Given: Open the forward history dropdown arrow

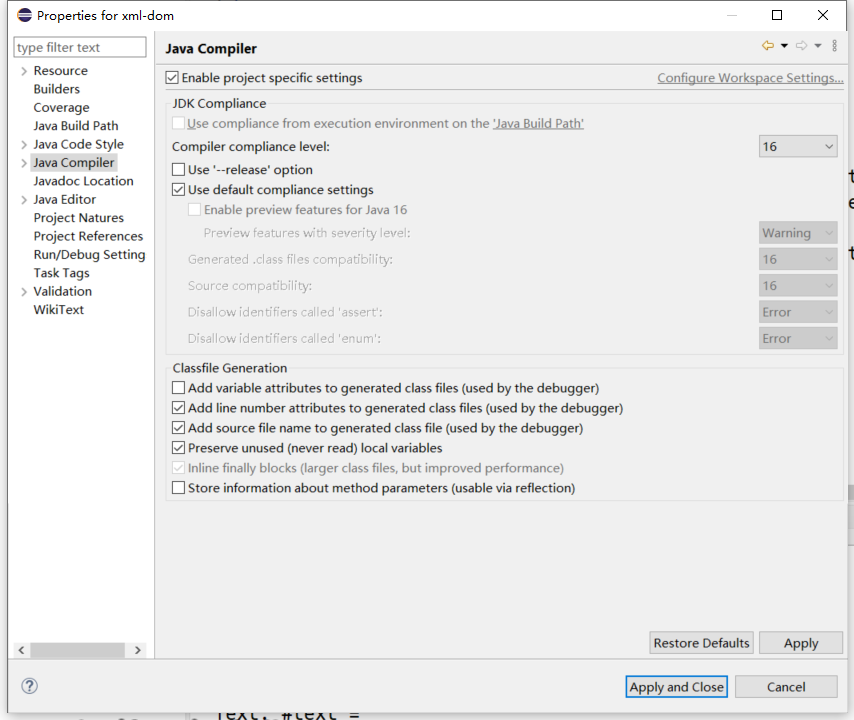Looking at the screenshot, I should (818, 46).
